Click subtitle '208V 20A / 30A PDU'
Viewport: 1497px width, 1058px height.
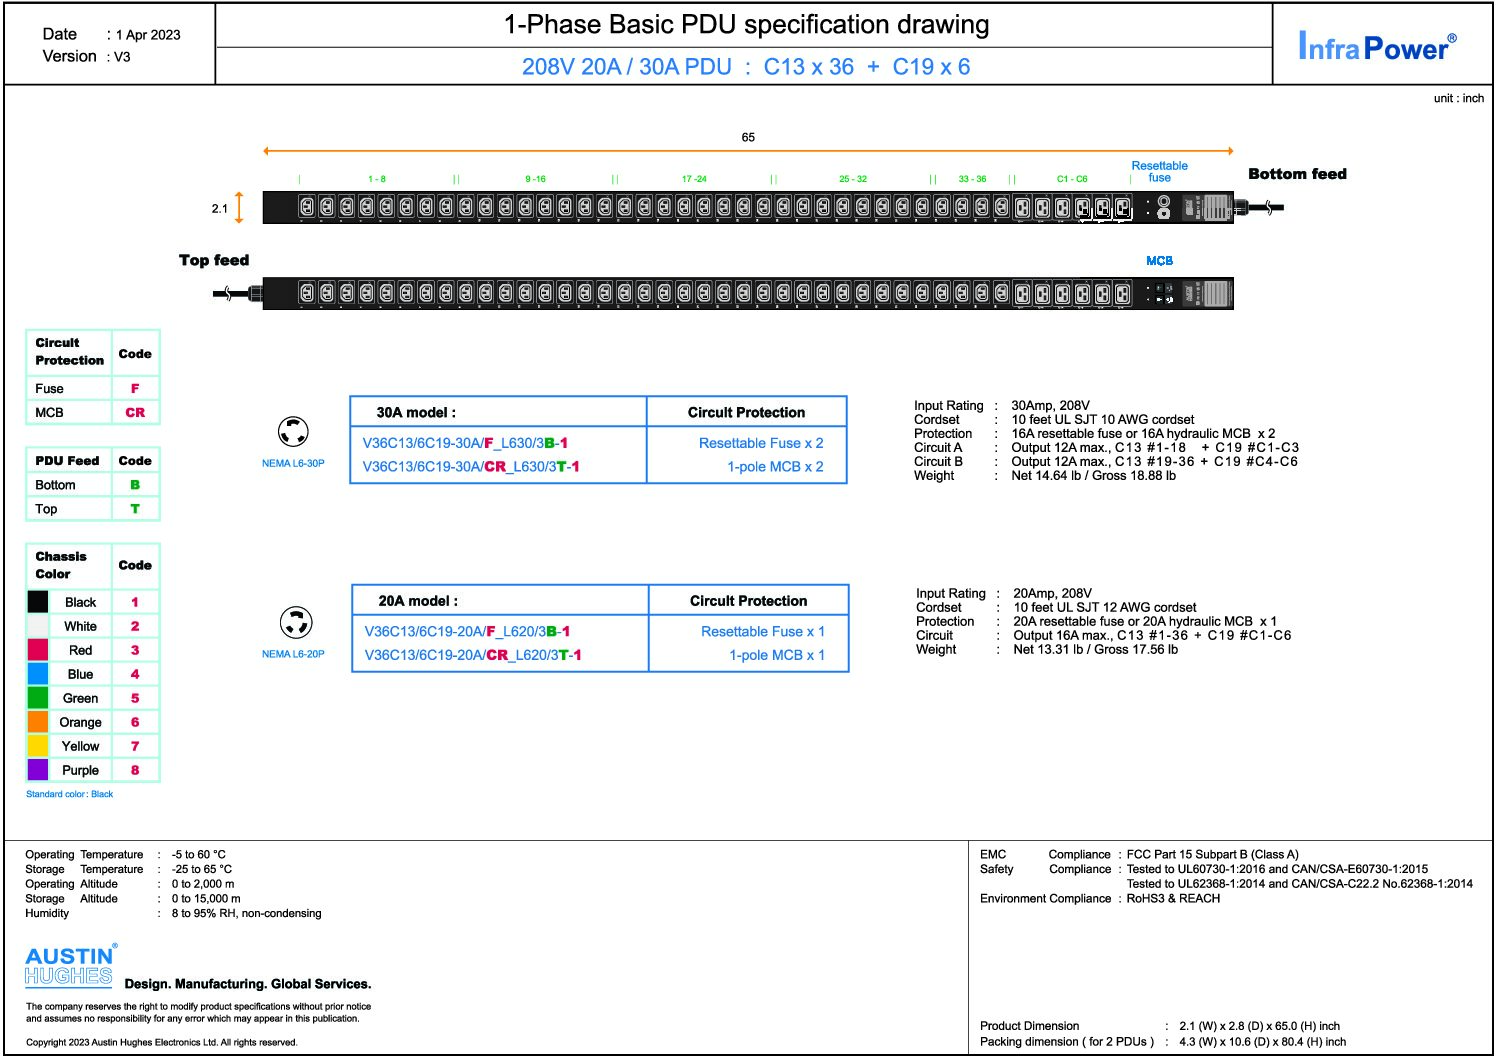pos(627,67)
